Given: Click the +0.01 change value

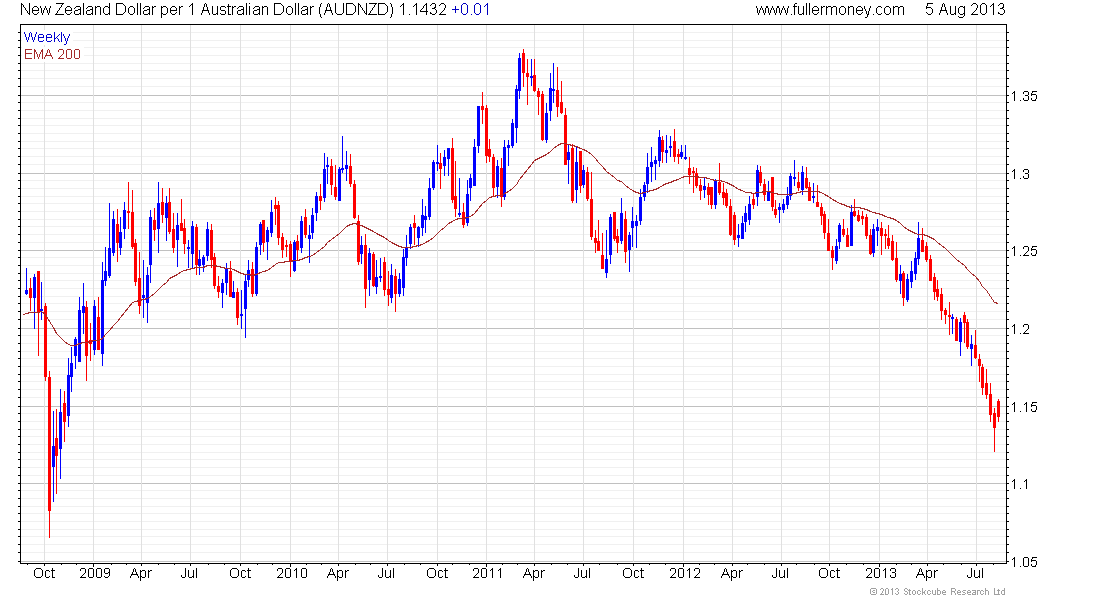Looking at the screenshot, I should point(470,10).
